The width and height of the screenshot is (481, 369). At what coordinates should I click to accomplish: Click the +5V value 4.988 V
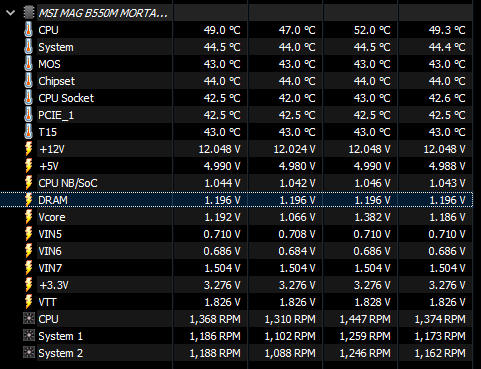pyautogui.click(x=447, y=166)
